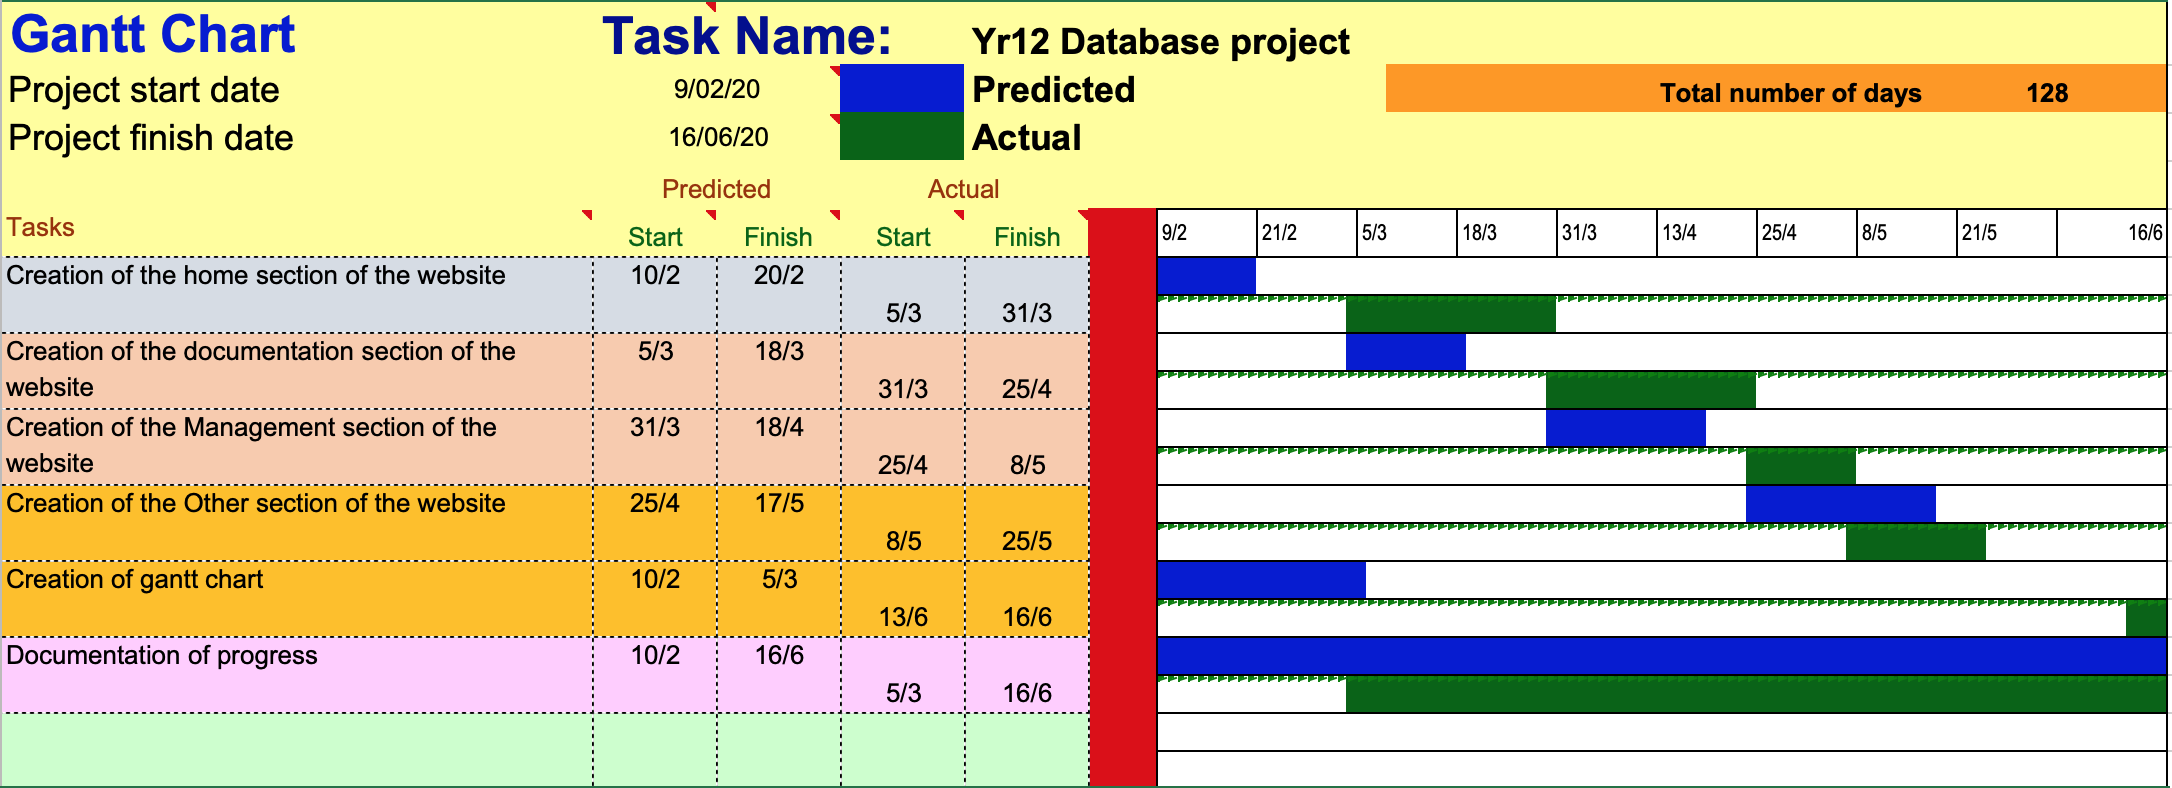Click the Project finish date label
Screen dimensions: 2172x788
tap(151, 138)
